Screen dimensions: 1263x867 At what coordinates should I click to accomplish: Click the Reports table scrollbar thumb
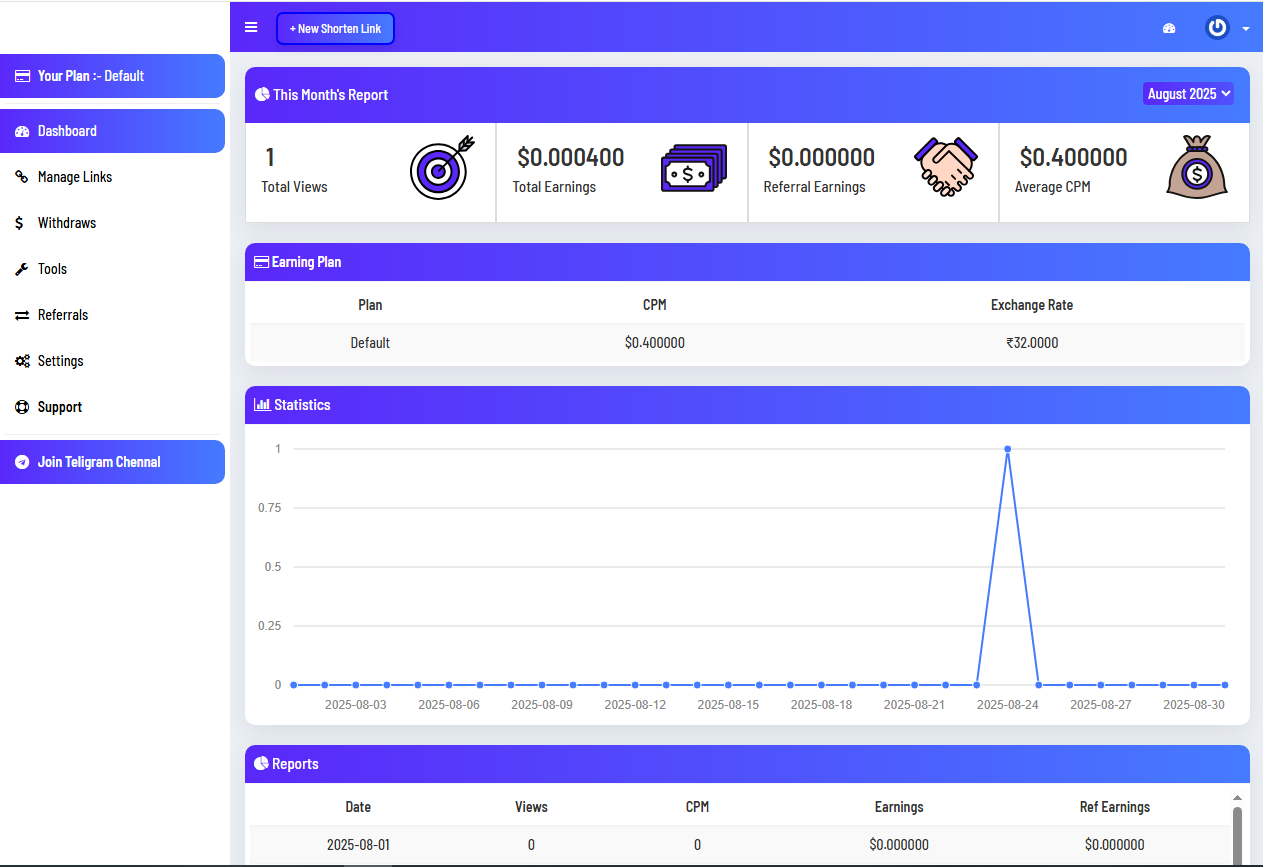click(1237, 836)
